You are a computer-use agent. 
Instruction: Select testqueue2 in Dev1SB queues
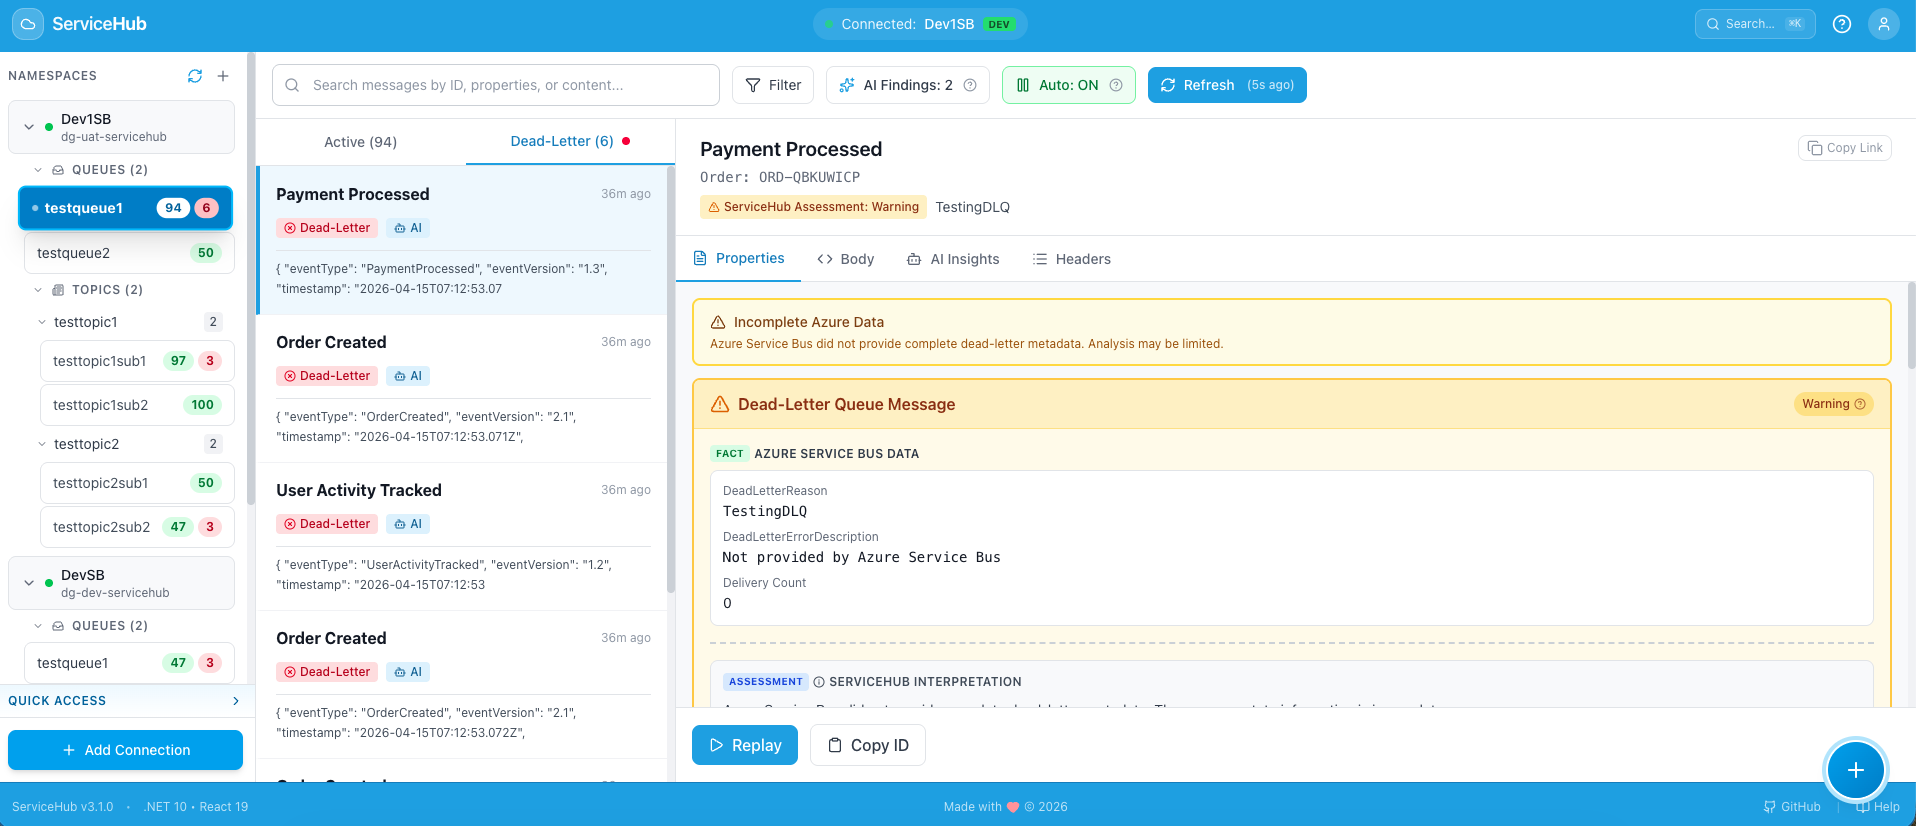click(129, 253)
